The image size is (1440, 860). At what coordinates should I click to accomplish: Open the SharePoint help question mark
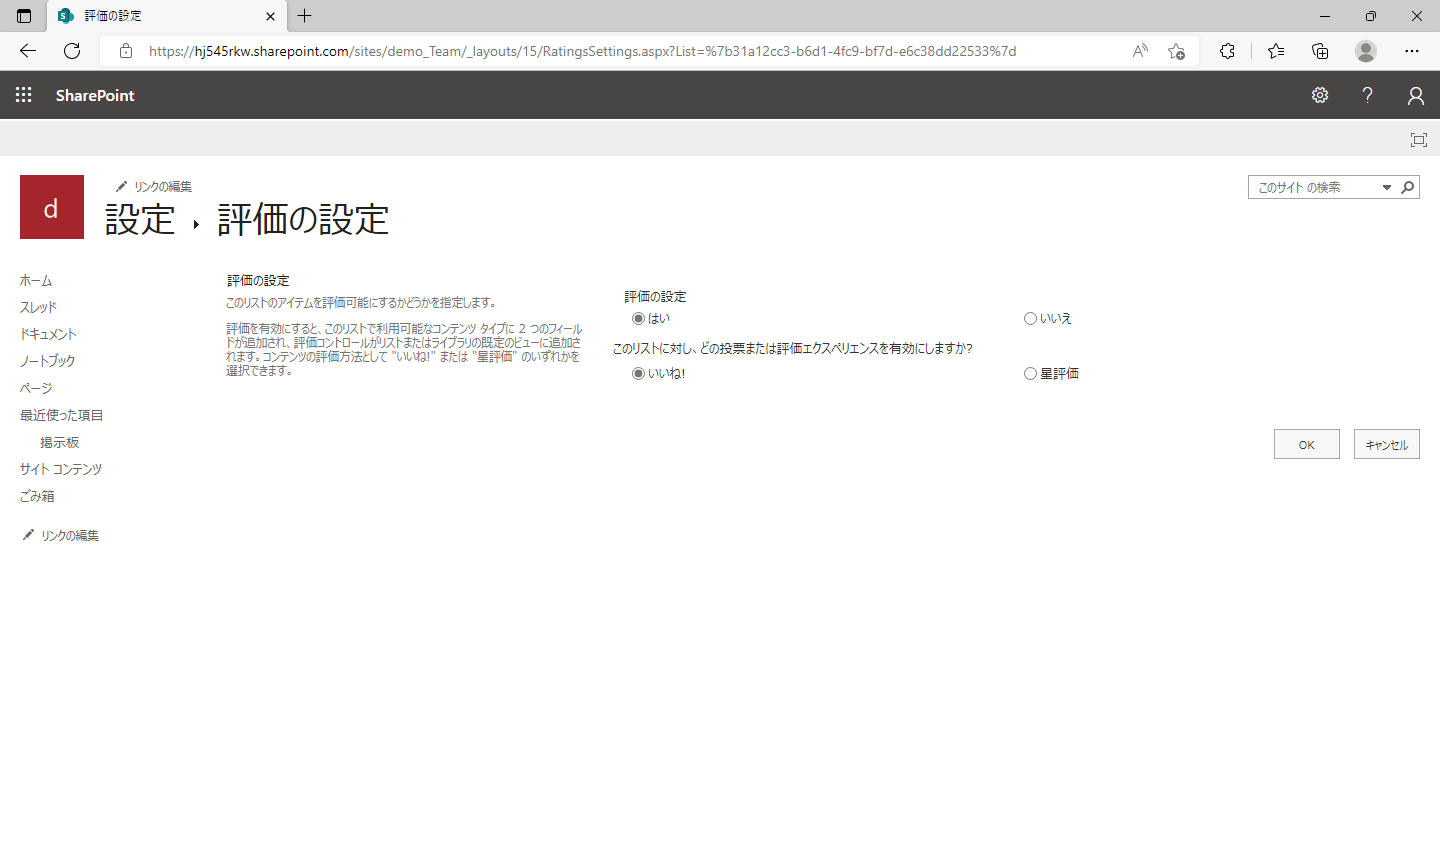coord(1367,95)
